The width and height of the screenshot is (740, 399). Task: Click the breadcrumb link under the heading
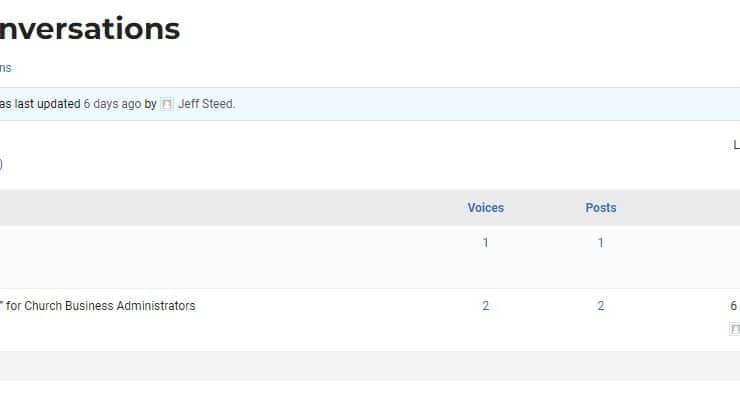click(x=6, y=68)
